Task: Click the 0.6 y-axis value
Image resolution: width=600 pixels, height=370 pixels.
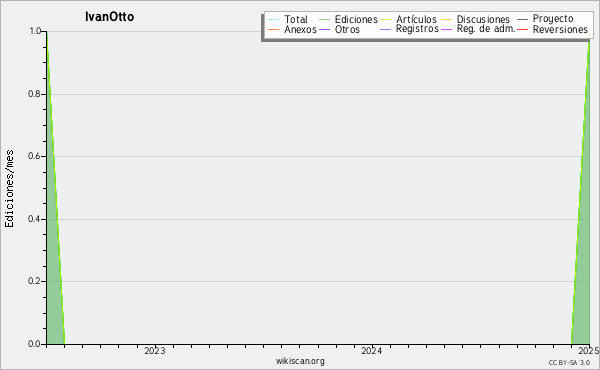Action: [x=34, y=156]
